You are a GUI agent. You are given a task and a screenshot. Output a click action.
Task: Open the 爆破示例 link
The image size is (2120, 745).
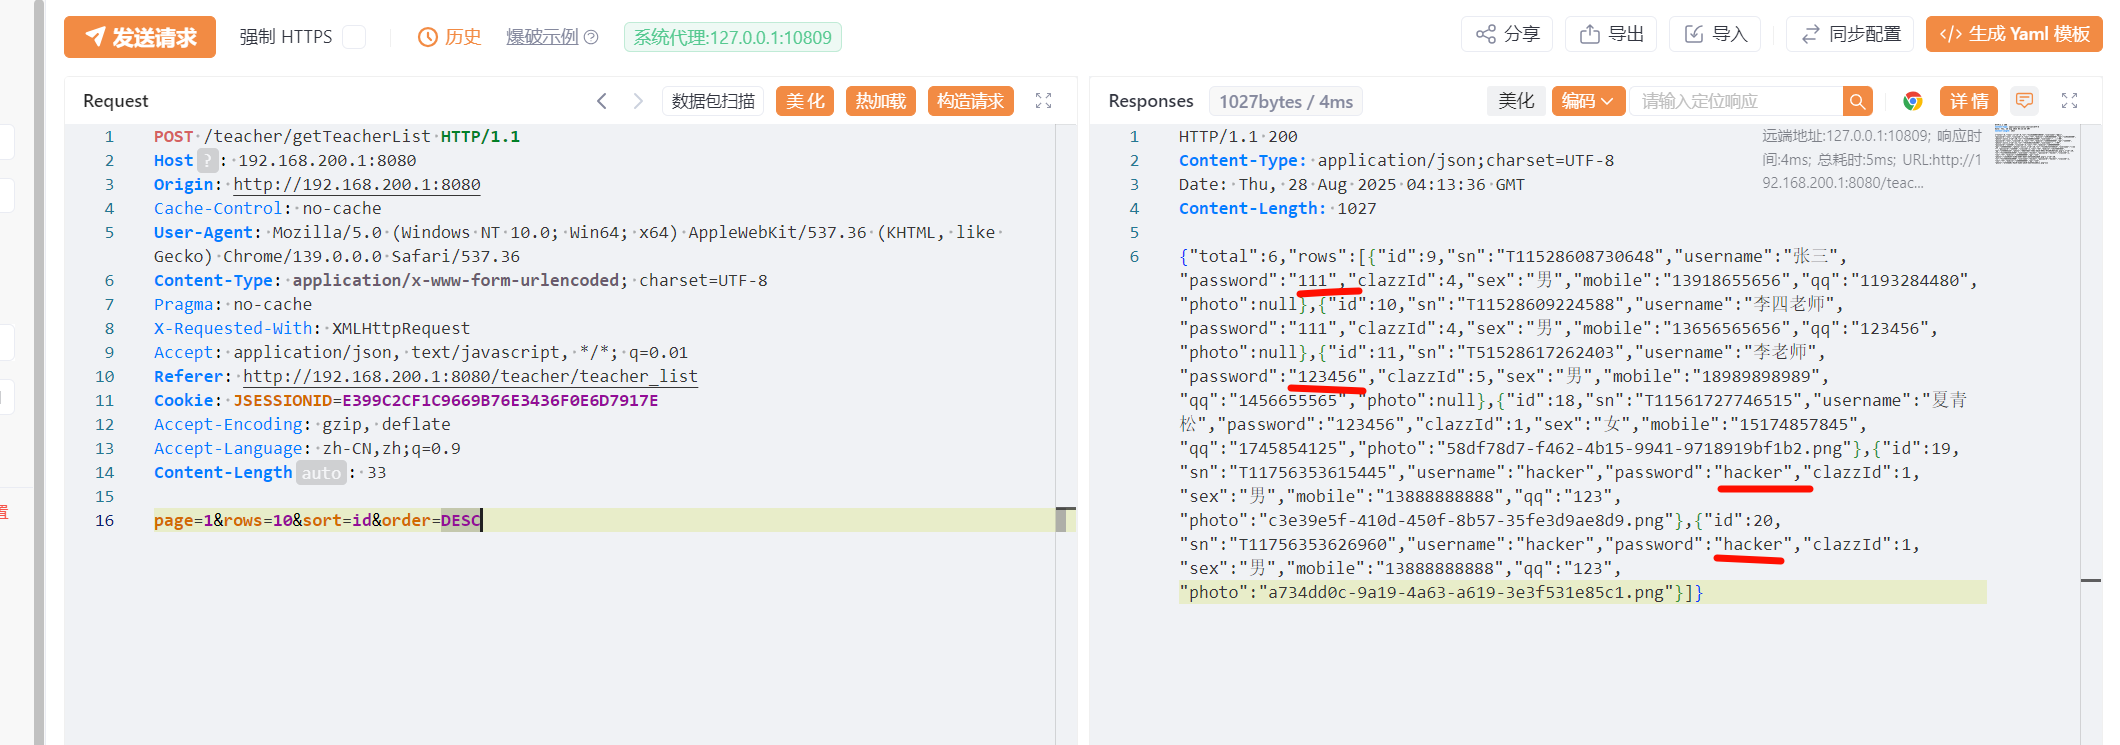542,37
